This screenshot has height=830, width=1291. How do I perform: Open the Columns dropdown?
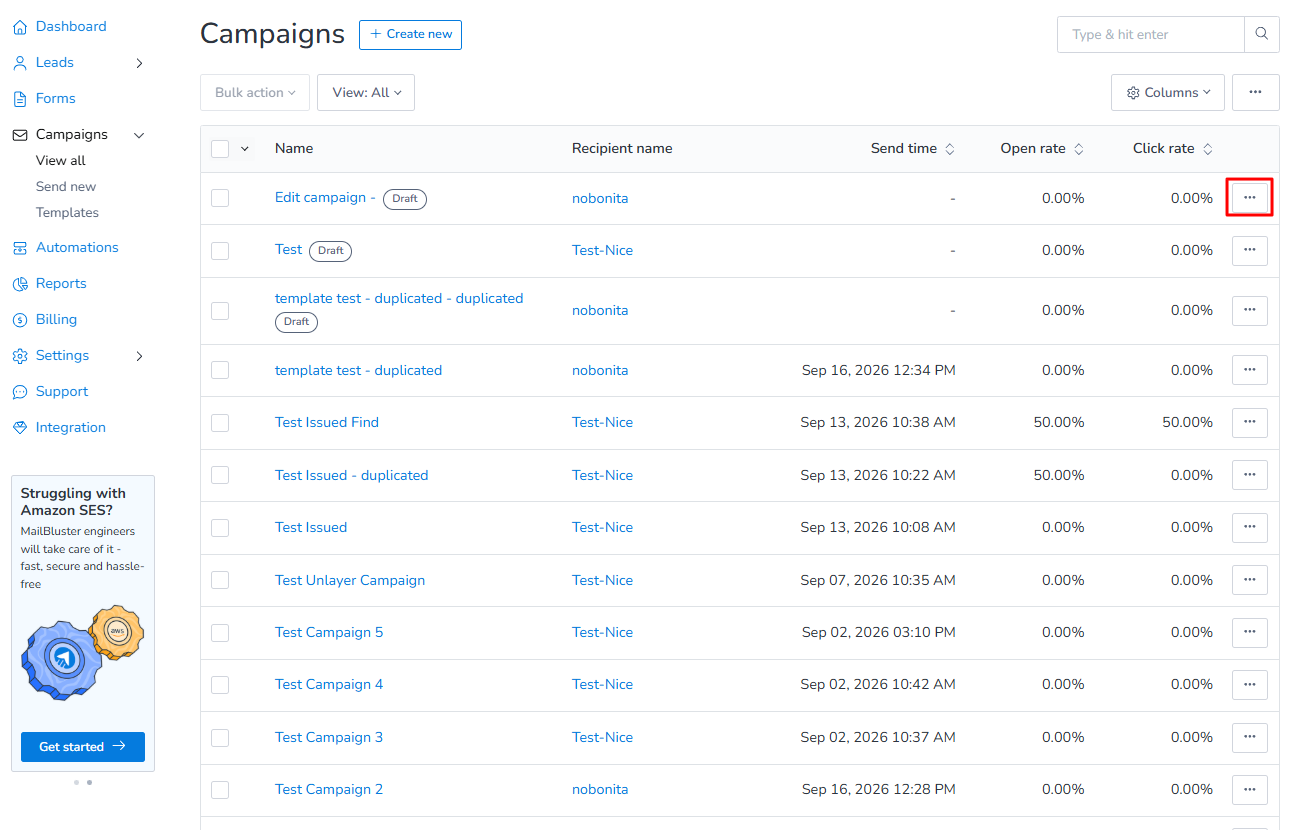point(1168,92)
